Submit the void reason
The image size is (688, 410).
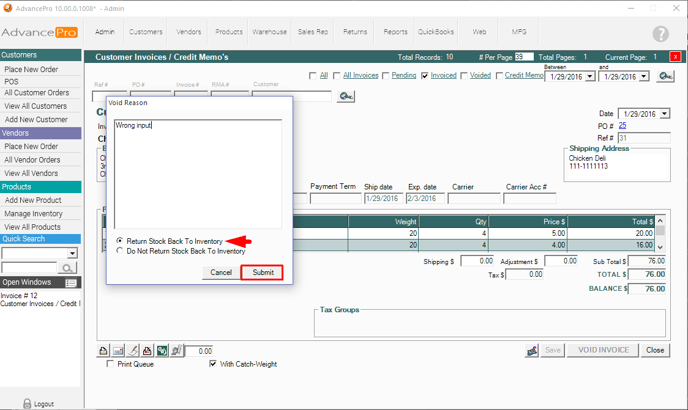coord(262,273)
